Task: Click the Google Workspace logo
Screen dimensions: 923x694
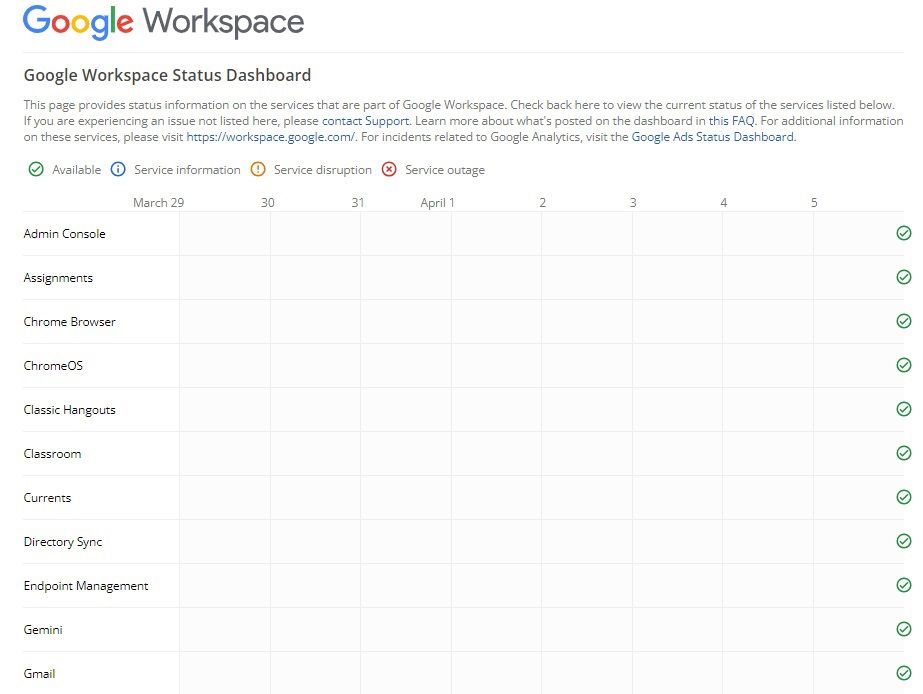Action: (x=163, y=21)
